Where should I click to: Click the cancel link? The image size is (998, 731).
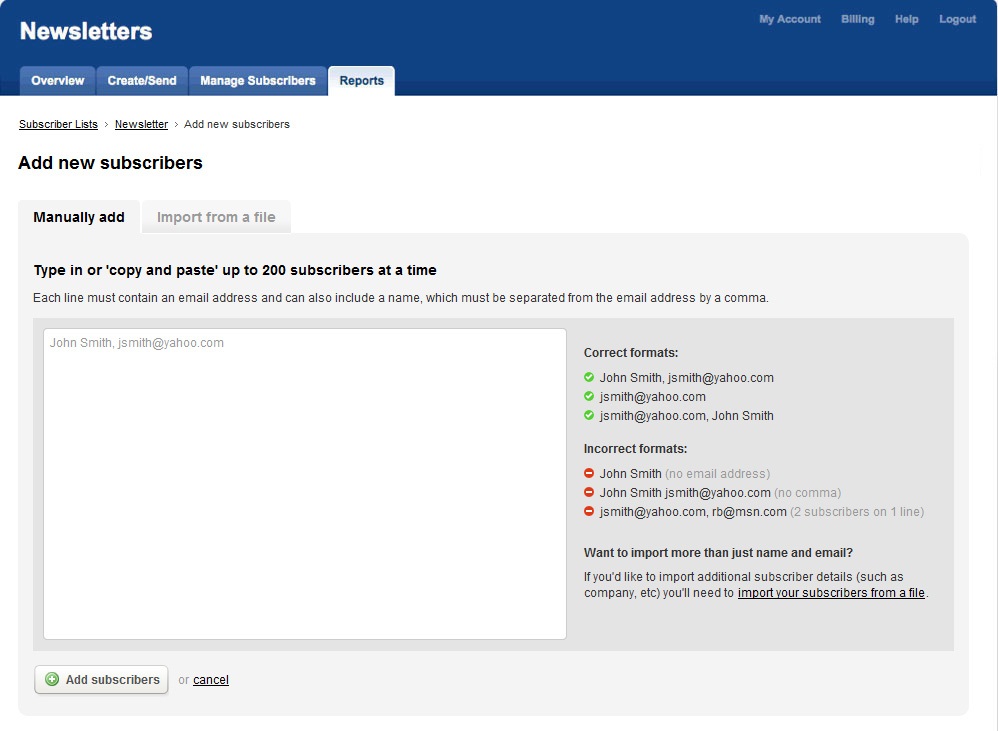coord(211,680)
